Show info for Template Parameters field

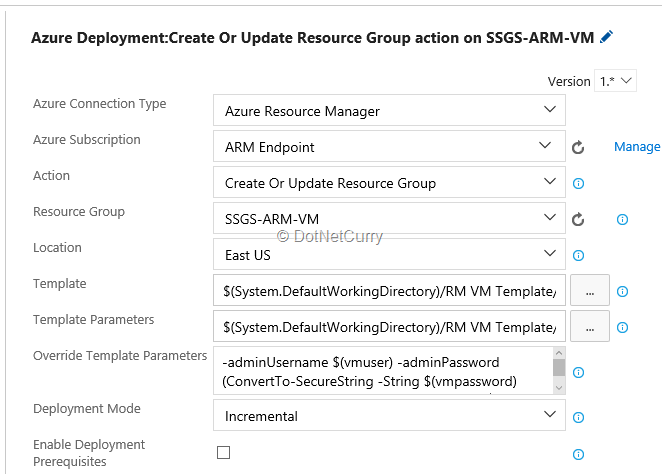(x=622, y=328)
